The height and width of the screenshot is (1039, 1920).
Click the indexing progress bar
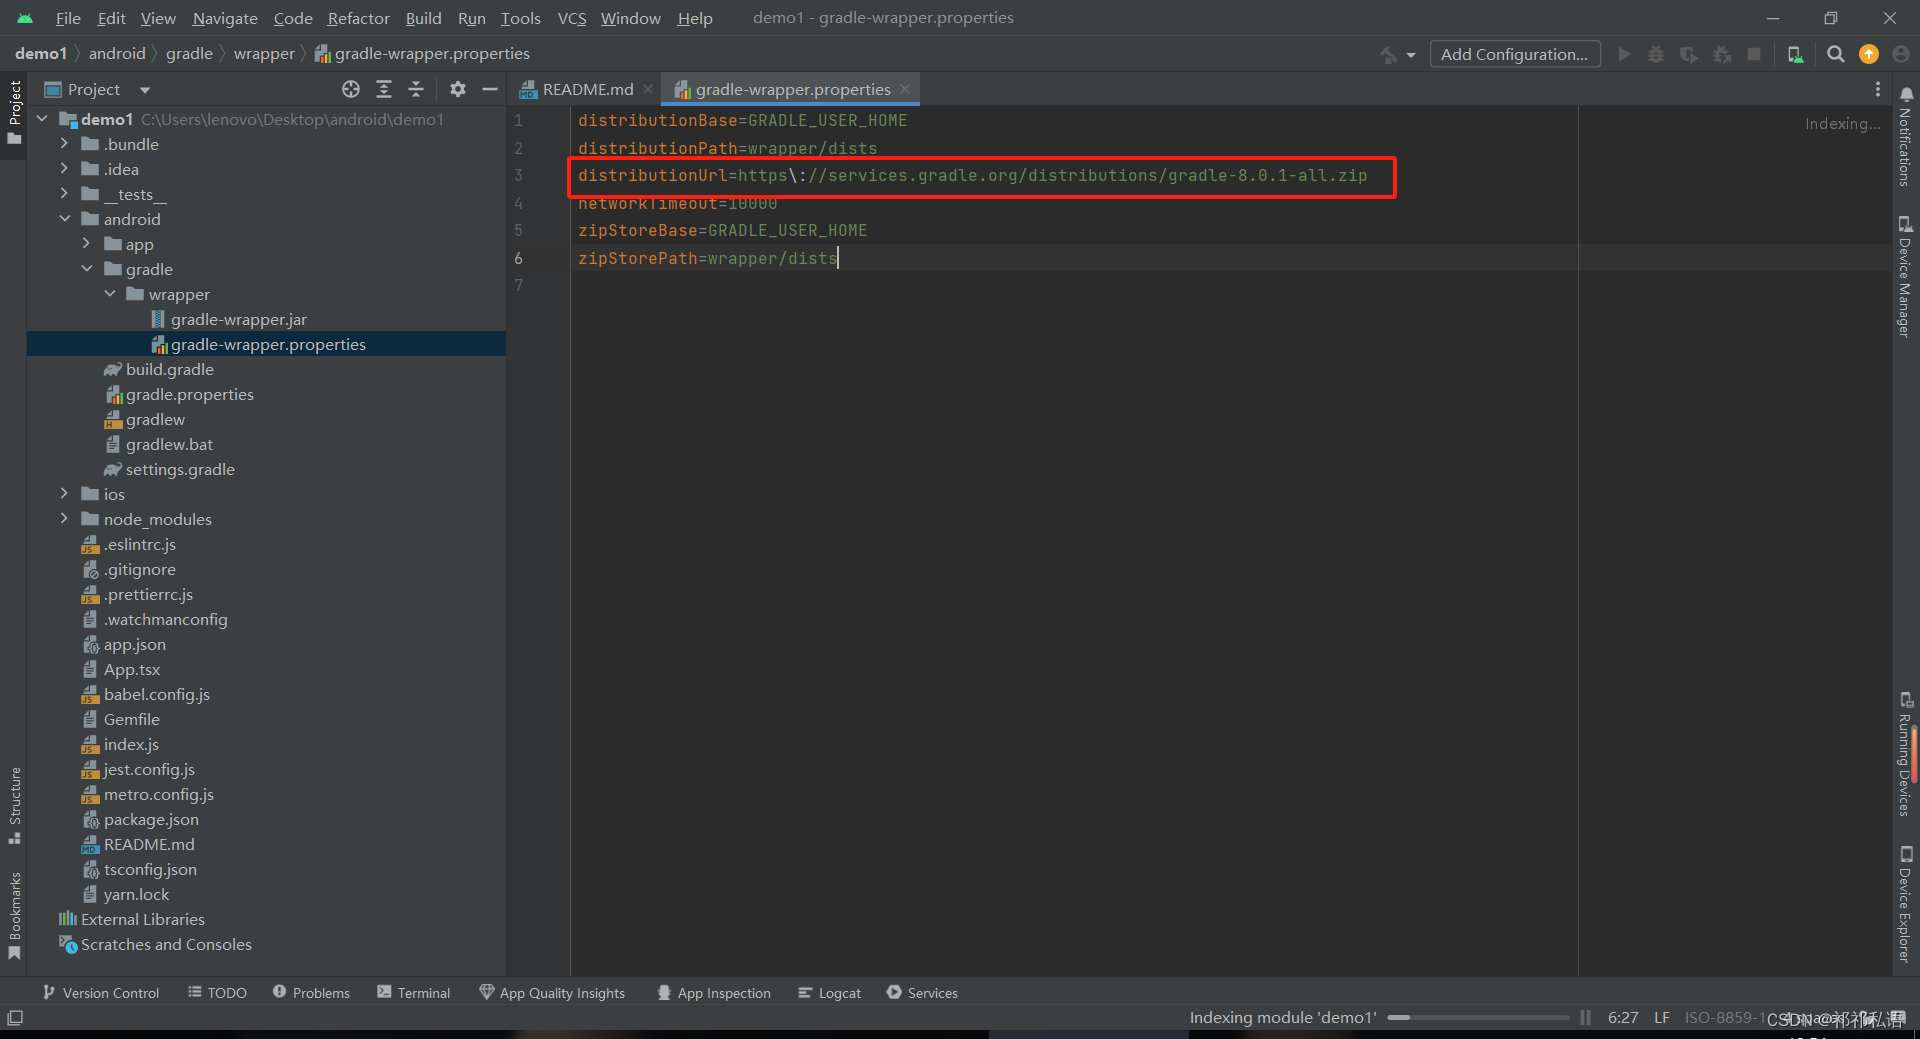click(1478, 1018)
